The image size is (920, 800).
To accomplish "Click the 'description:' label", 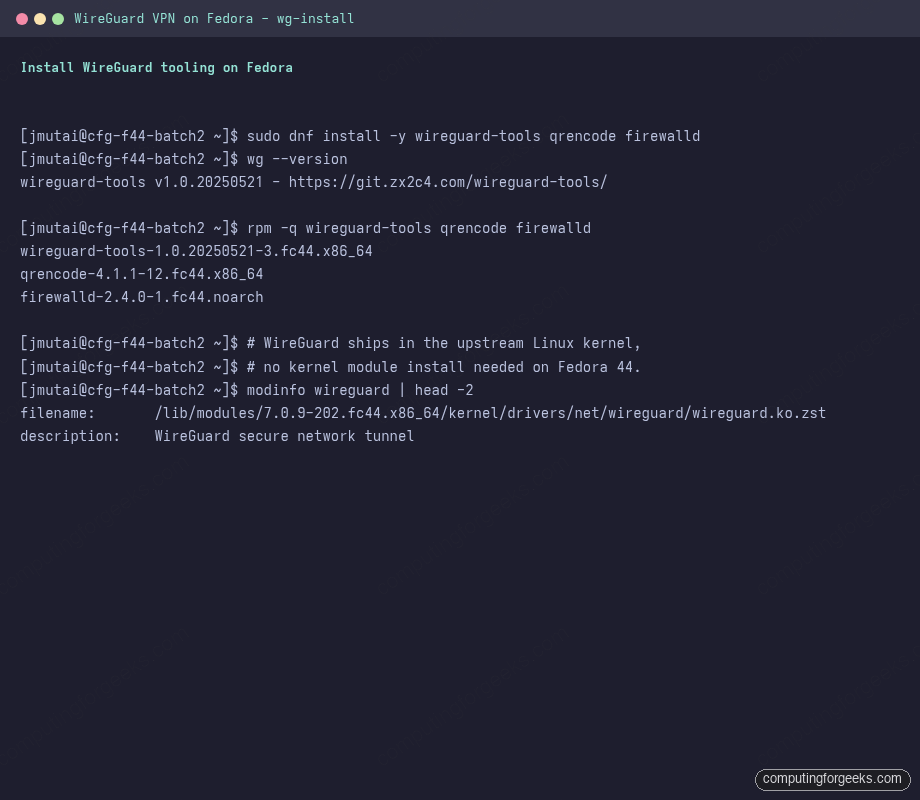I will coord(70,436).
